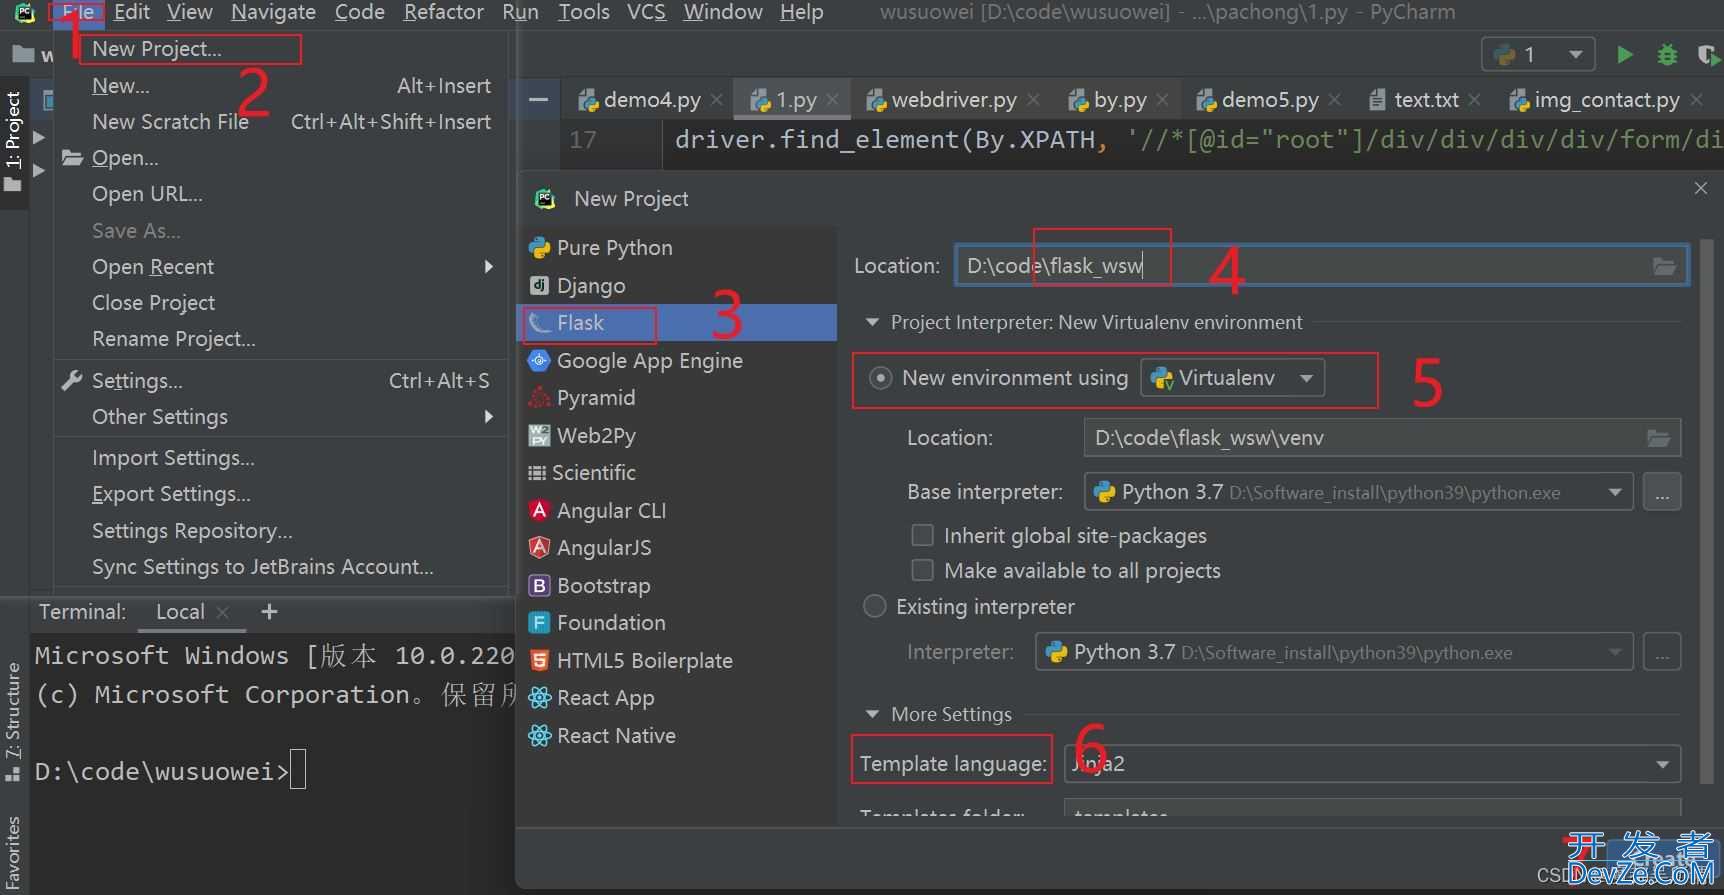Click ellipsis button beside Base interpreter

[x=1661, y=492]
